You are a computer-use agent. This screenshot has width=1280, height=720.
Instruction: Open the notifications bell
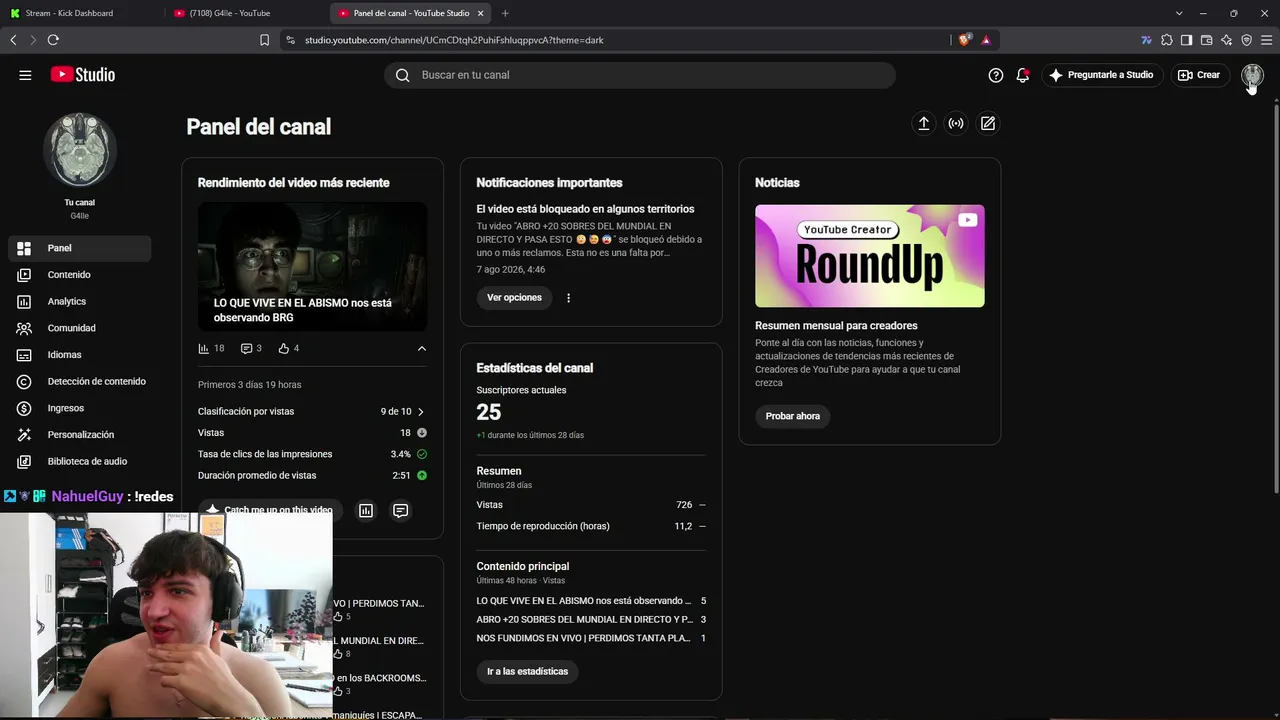(x=1022, y=75)
